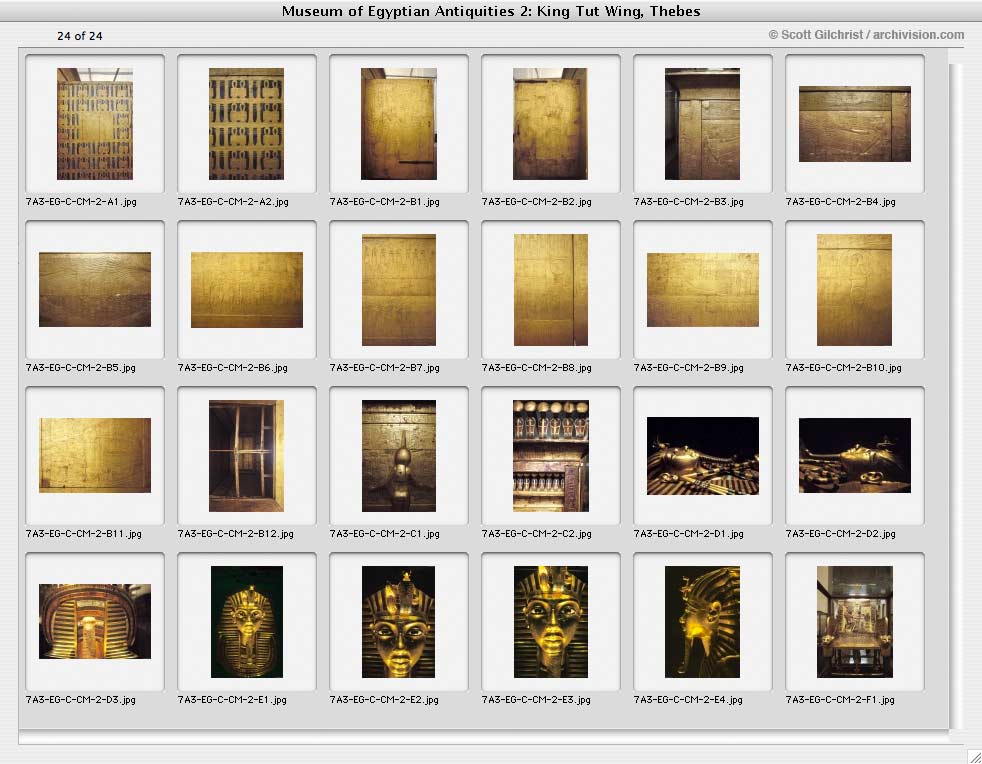Image resolution: width=982 pixels, height=764 pixels.
Task: Click the filename 7A3-EG-C-CM-2-B11.jpg
Action: click(x=84, y=534)
